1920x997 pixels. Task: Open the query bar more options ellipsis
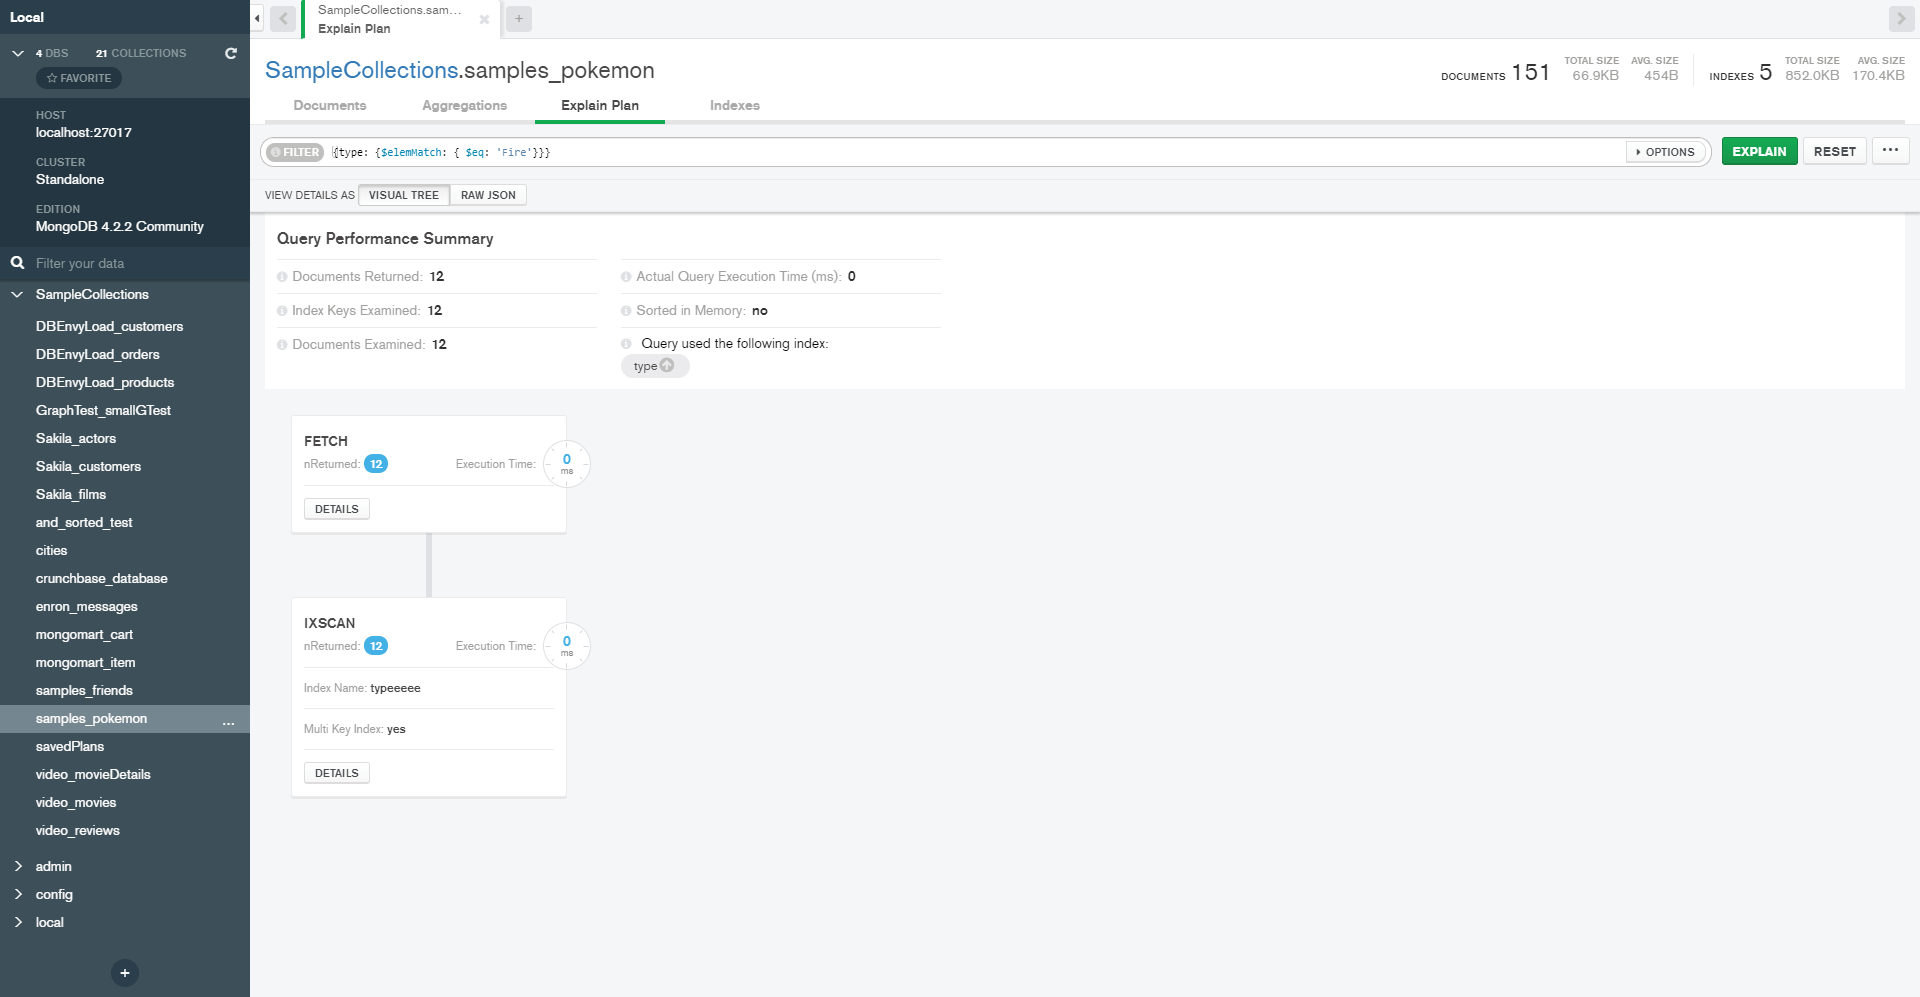1890,151
